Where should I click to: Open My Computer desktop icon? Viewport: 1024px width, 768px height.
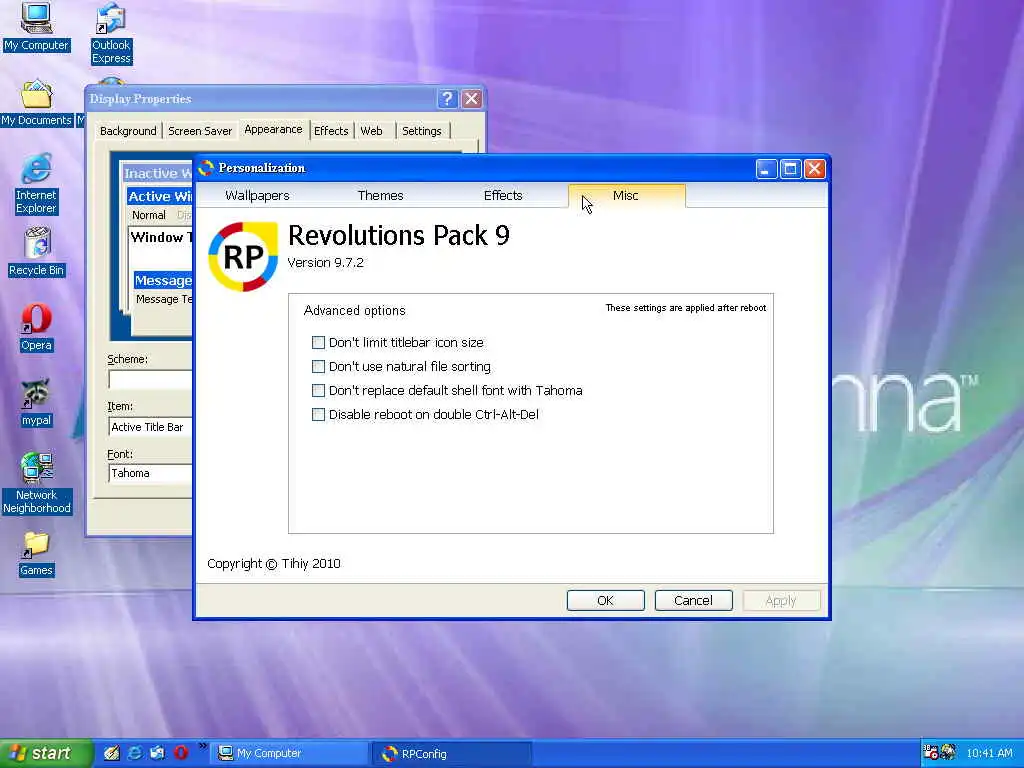coord(36,27)
